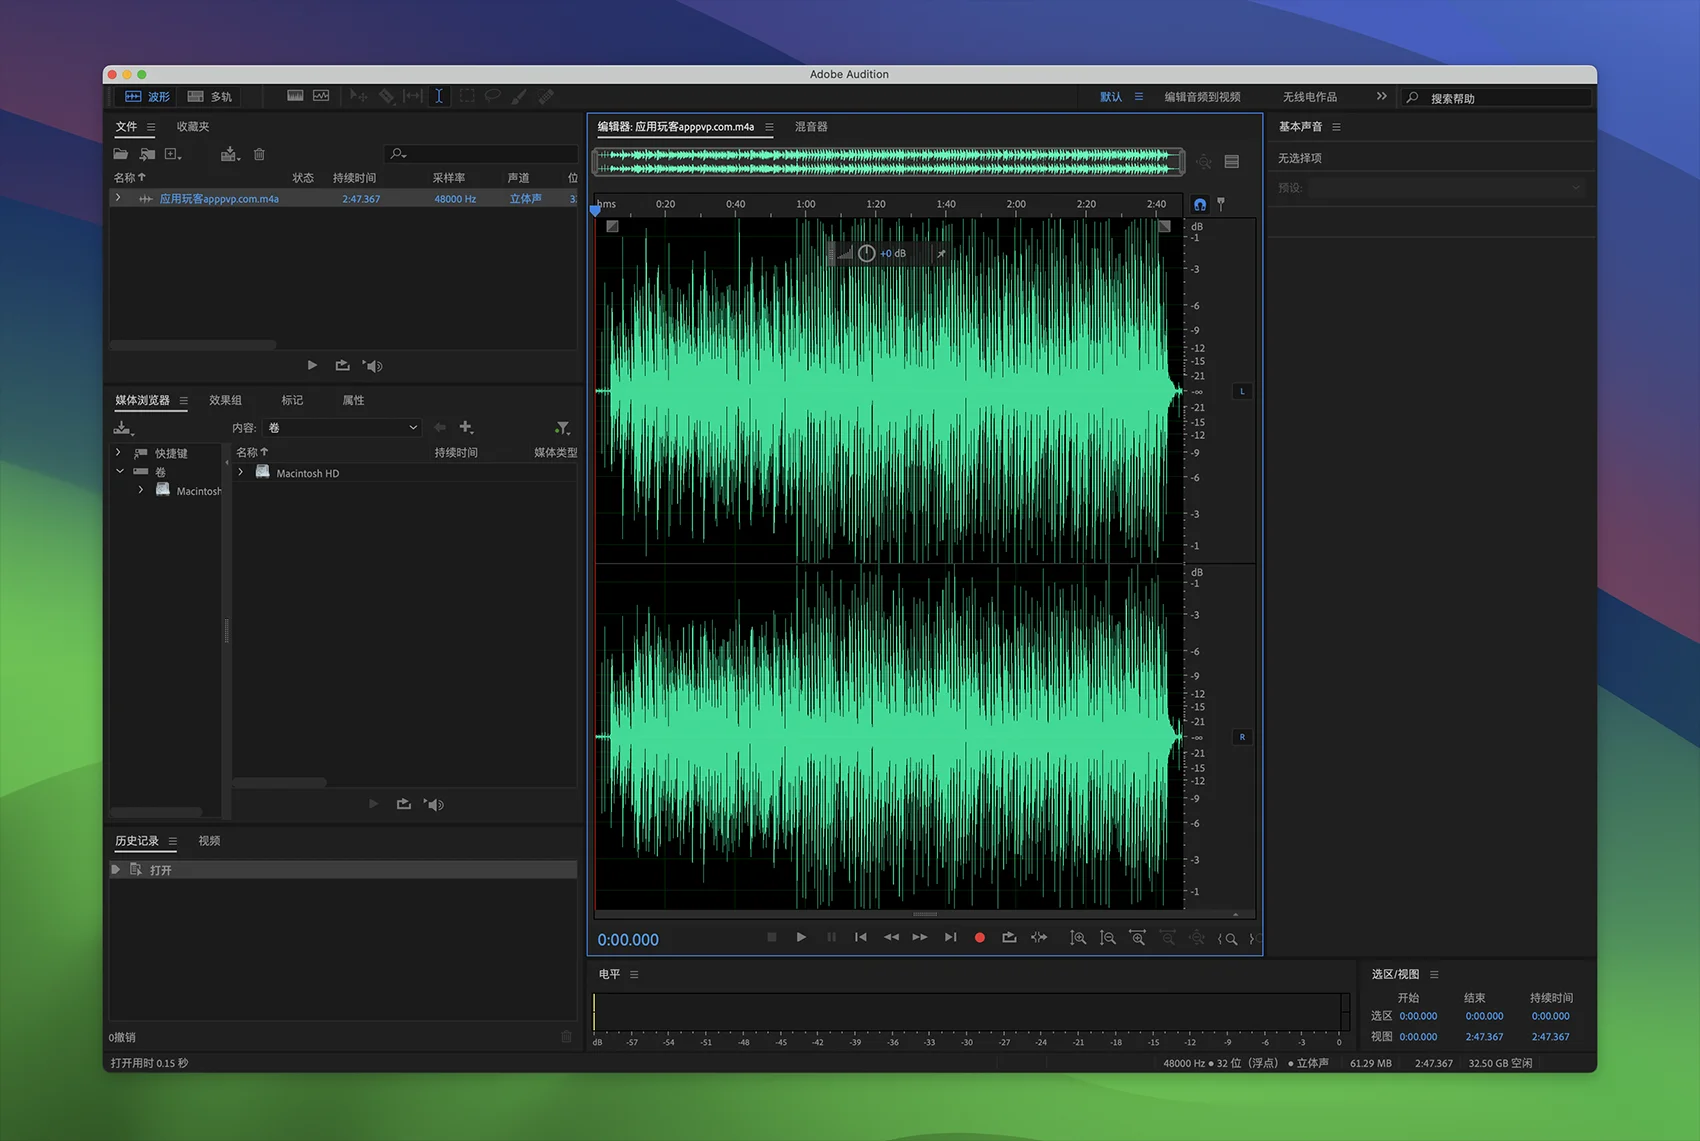Click the new file icon in Files panel
Viewport: 1700px width, 1141px height.
click(x=173, y=154)
